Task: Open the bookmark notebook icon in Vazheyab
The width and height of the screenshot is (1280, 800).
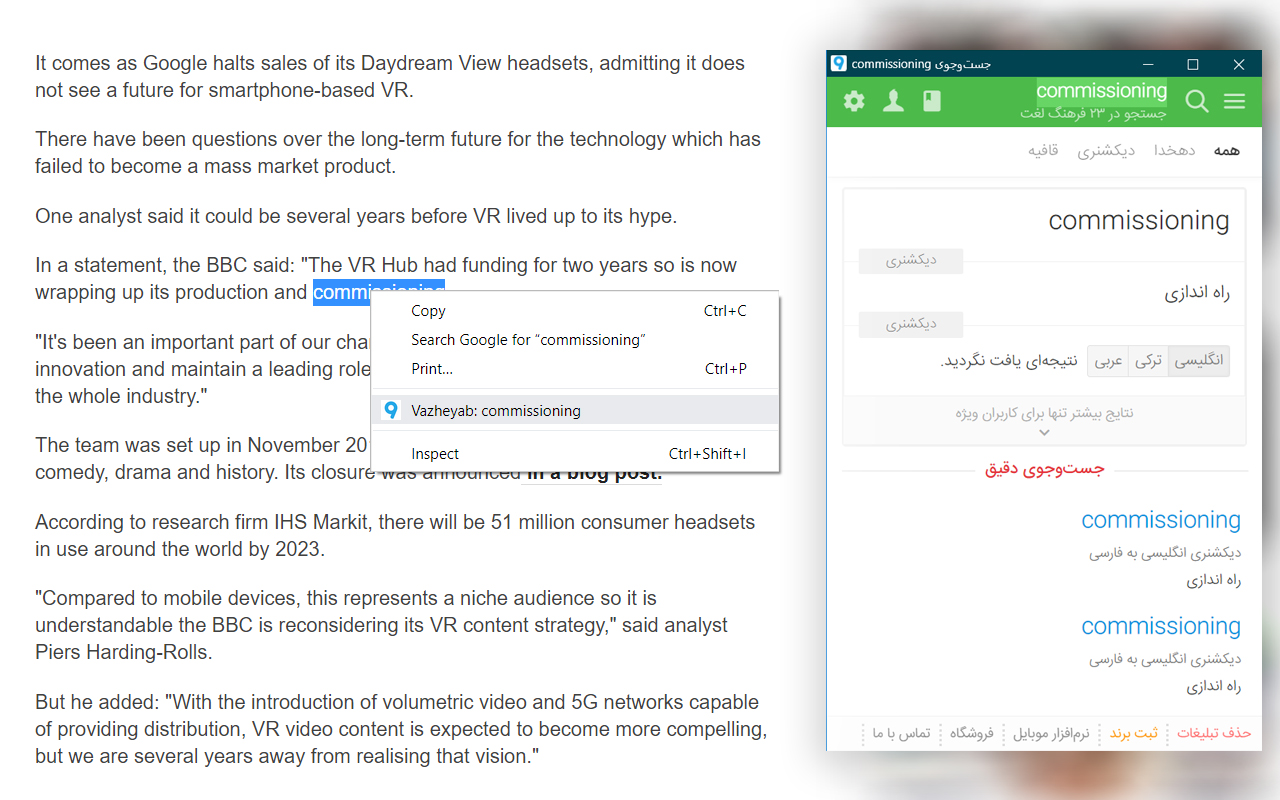Action: (932, 101)
